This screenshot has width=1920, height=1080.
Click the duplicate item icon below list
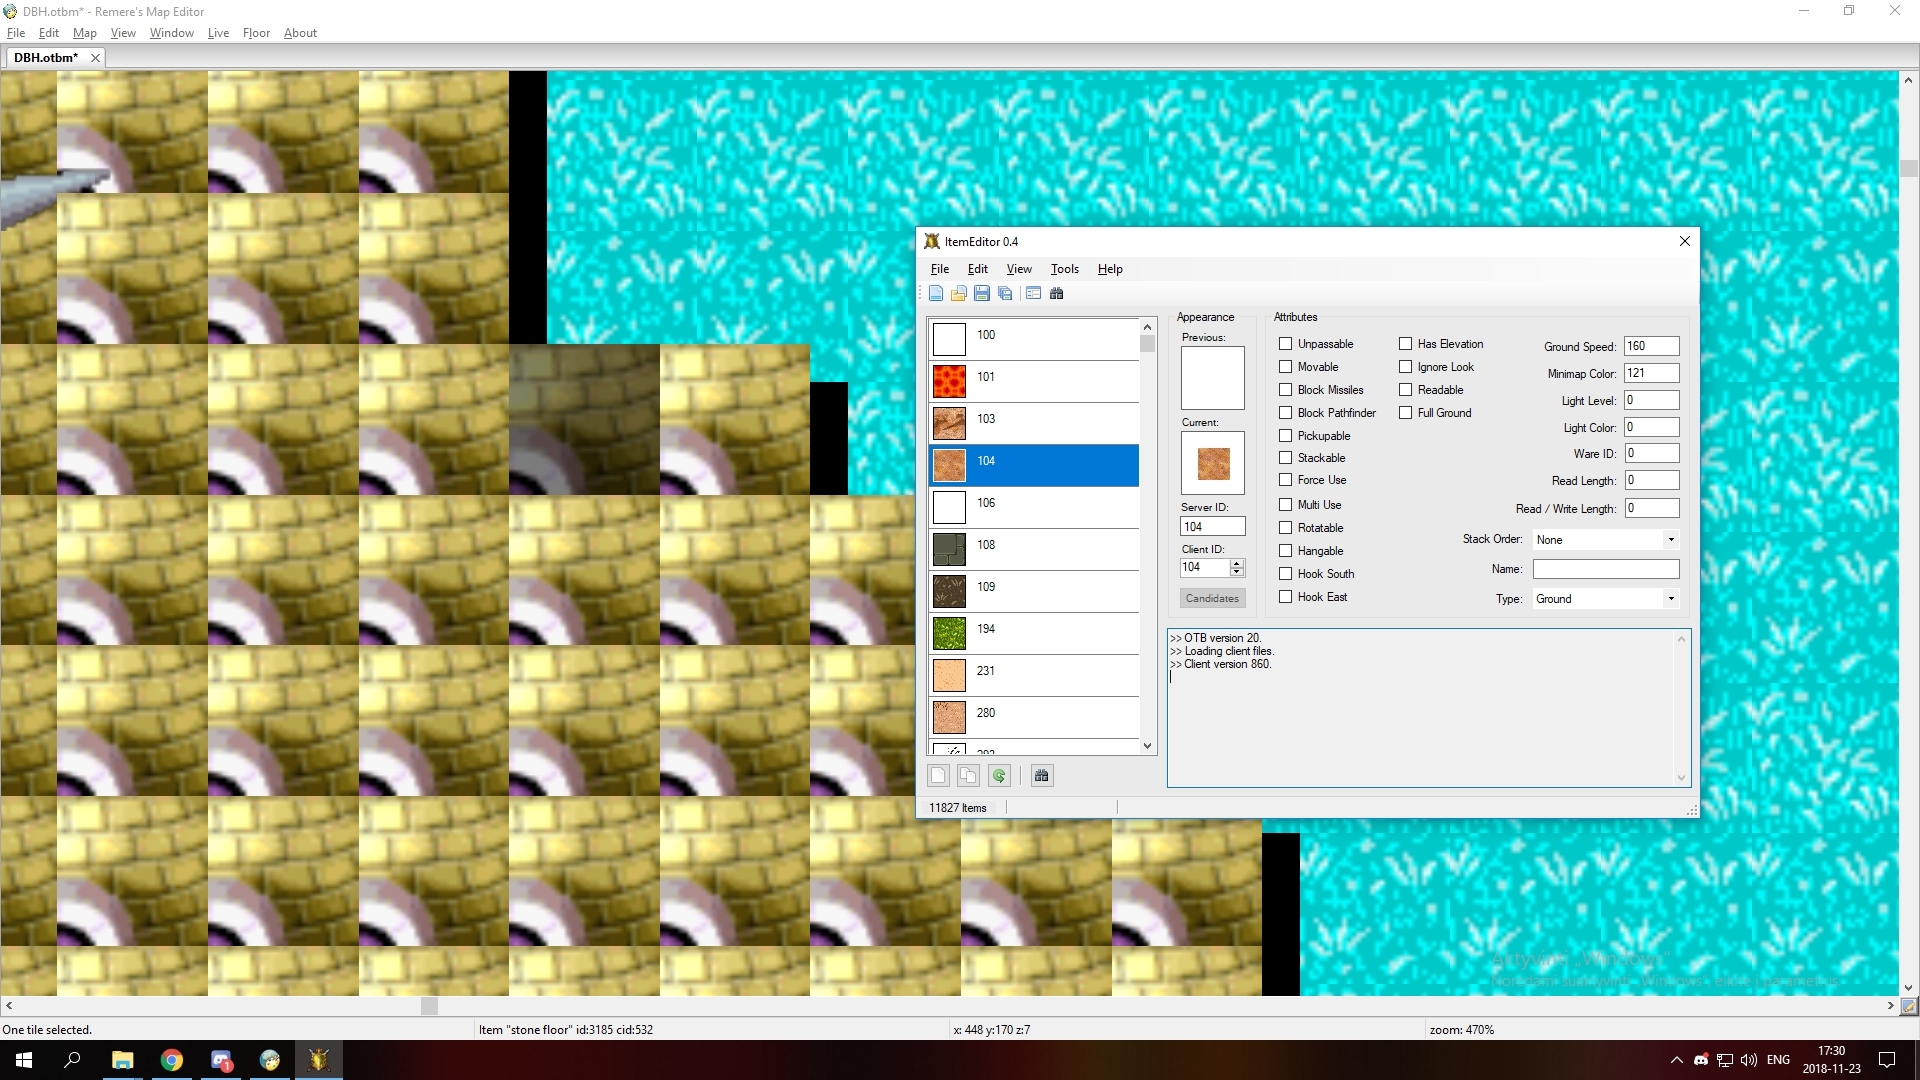pyautogui.click(x=968, y=776)
